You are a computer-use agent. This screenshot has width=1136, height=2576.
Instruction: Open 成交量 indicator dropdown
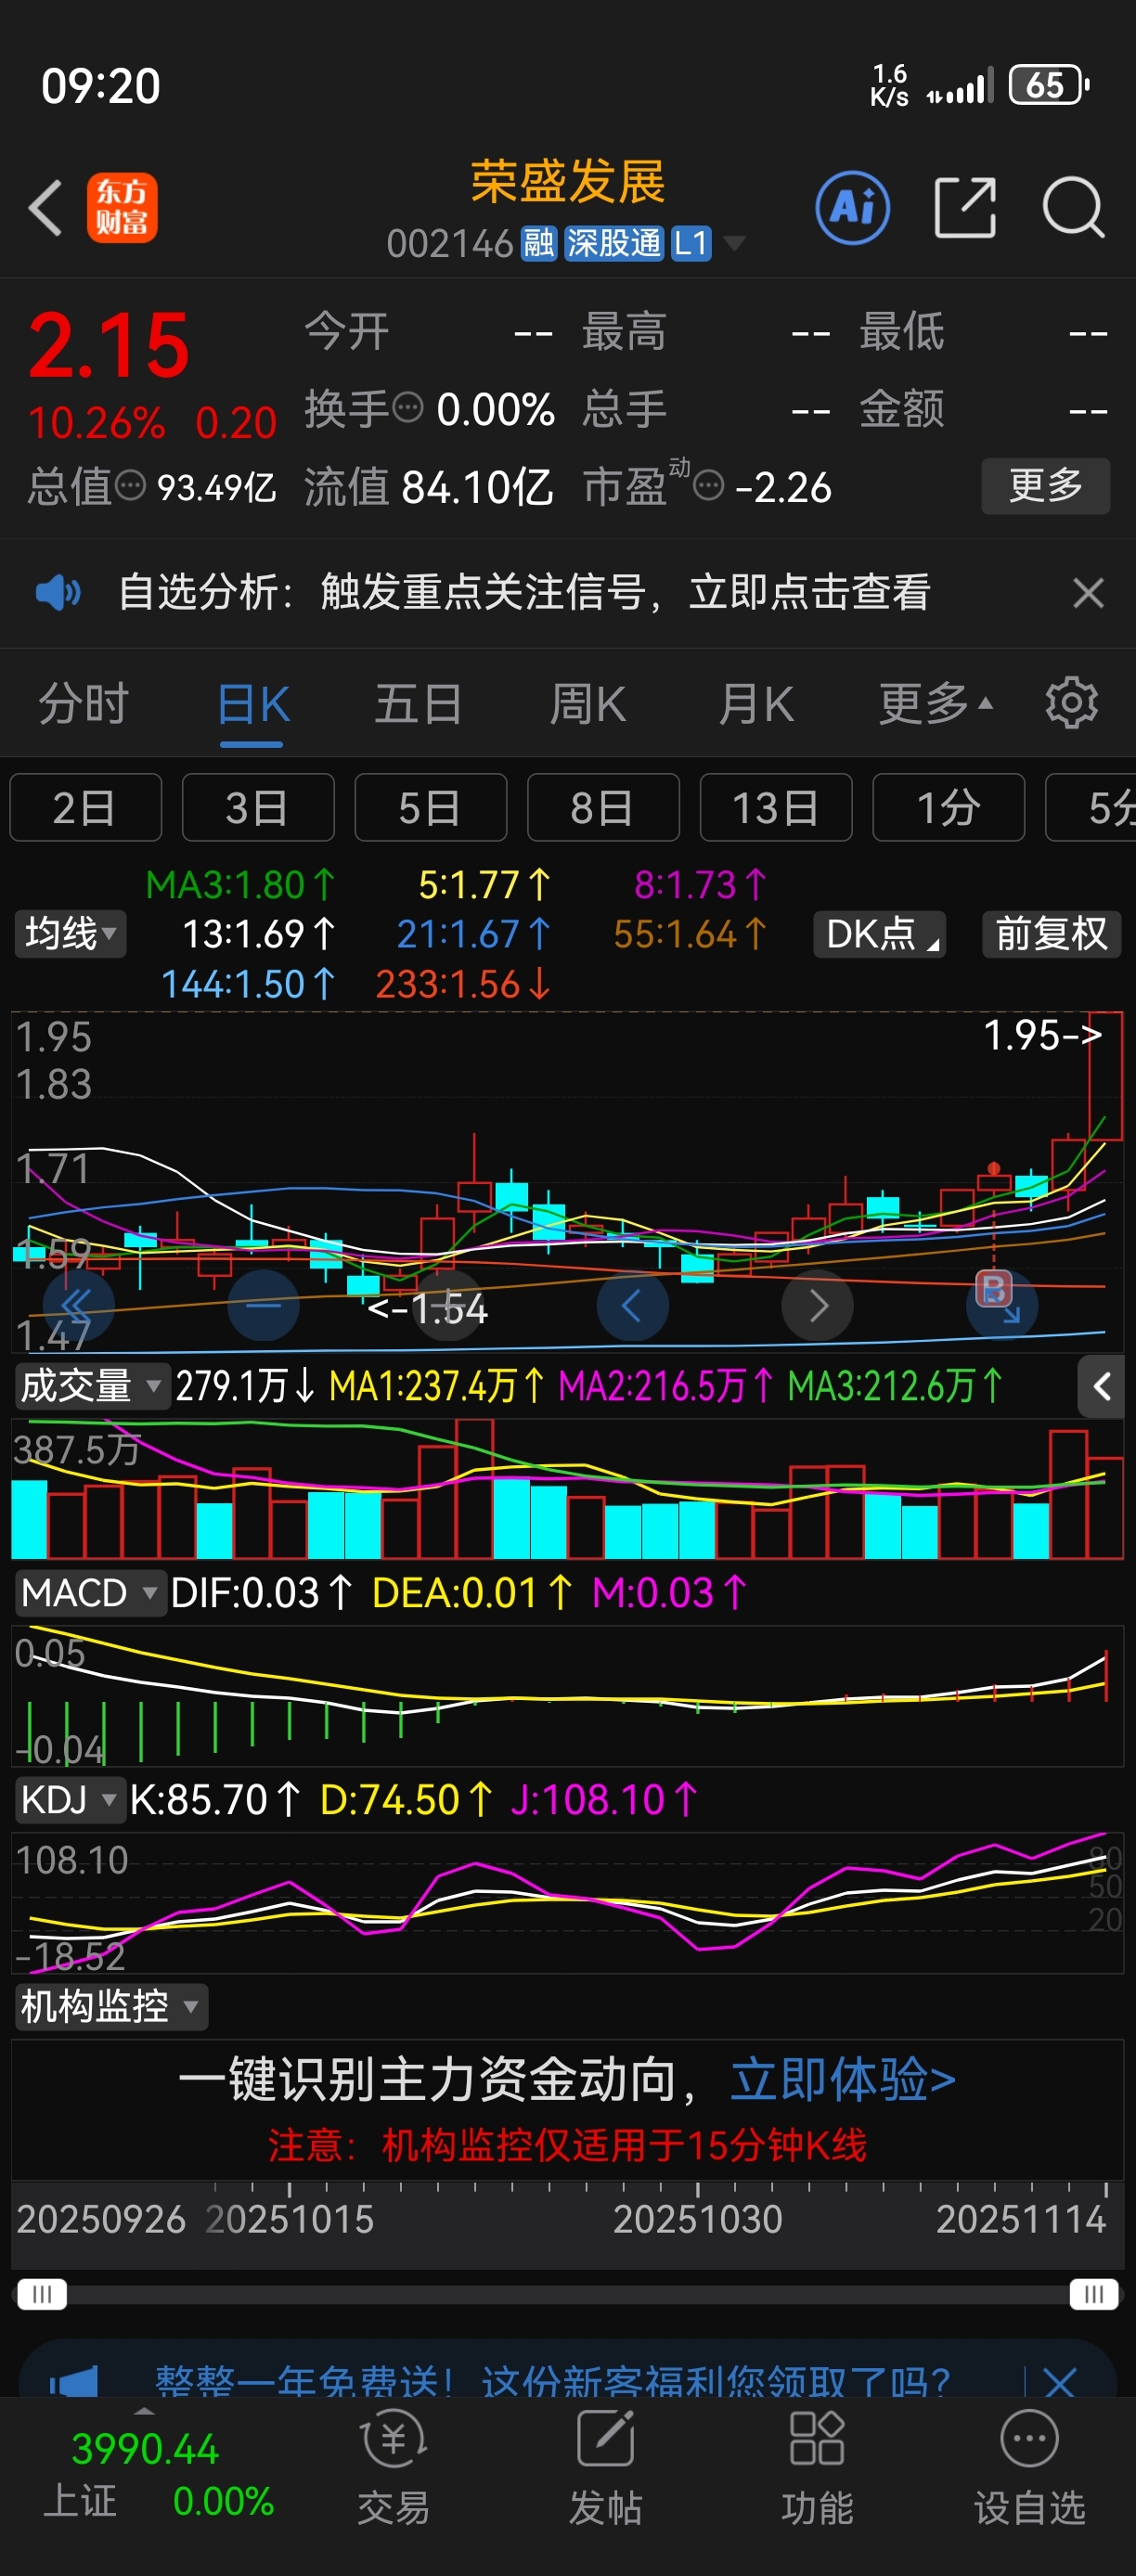click(92, 1386)
